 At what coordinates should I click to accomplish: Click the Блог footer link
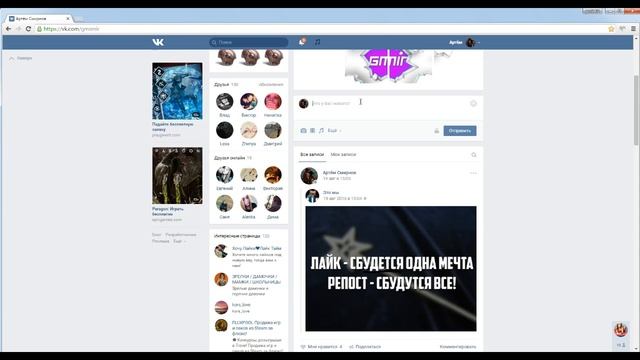(x=156, y=235)
